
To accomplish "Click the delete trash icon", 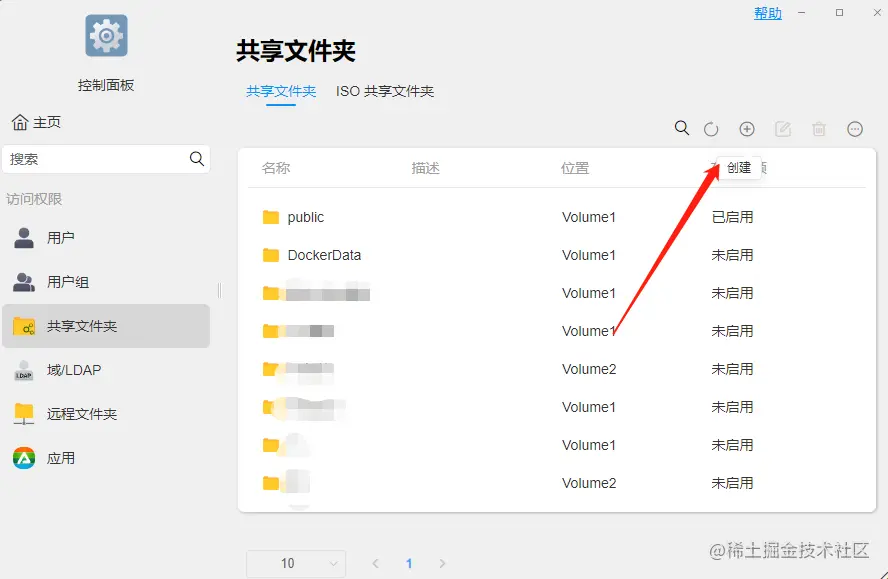I will click(x=819, y=129).
